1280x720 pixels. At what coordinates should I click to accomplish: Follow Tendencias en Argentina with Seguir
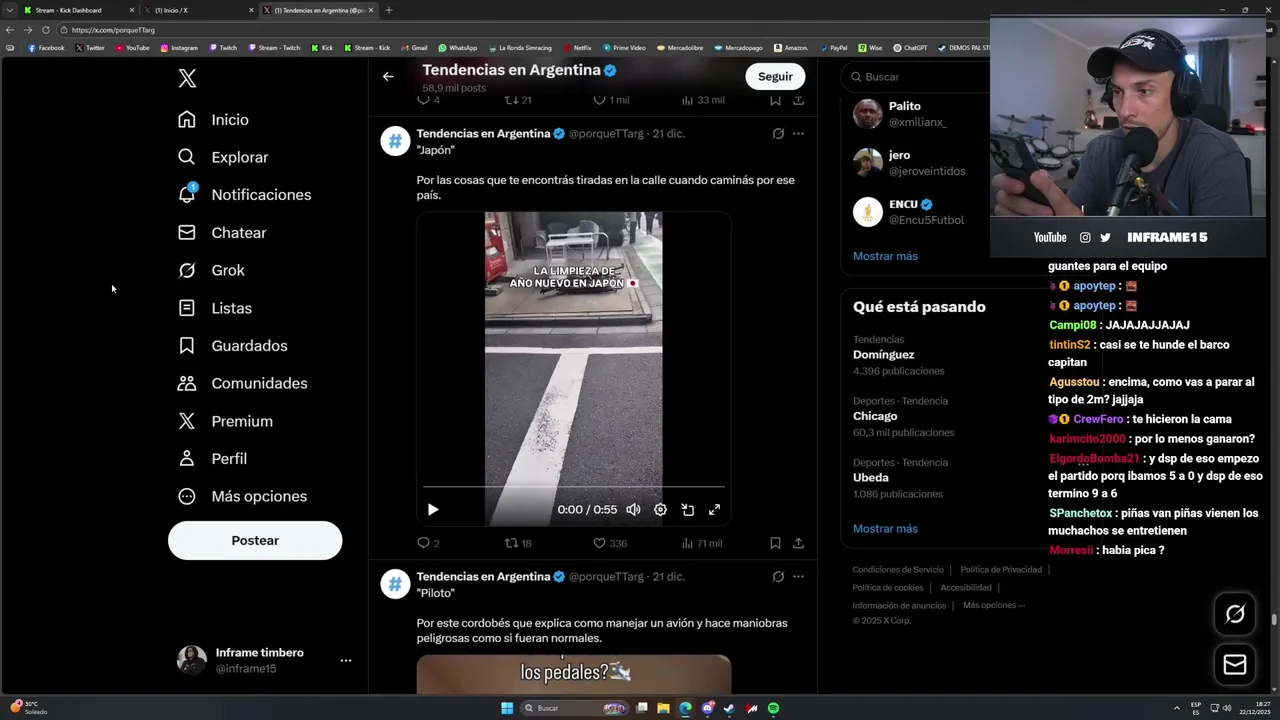775,76
